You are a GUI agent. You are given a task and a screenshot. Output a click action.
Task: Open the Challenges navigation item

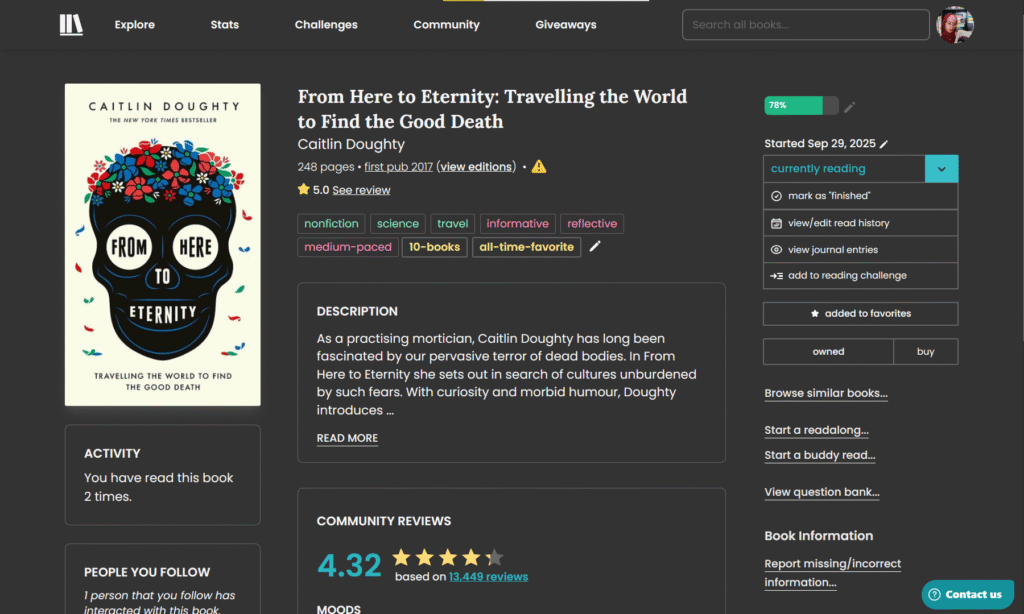coord(326,25)
